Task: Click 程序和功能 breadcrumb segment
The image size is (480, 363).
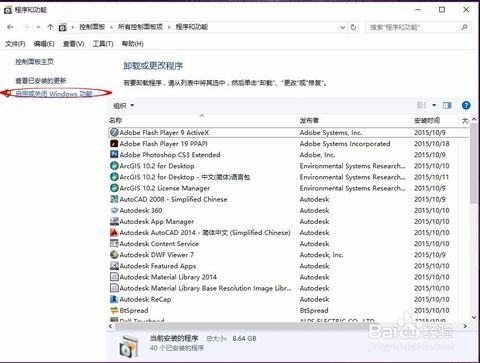Action: pos(192,27)
